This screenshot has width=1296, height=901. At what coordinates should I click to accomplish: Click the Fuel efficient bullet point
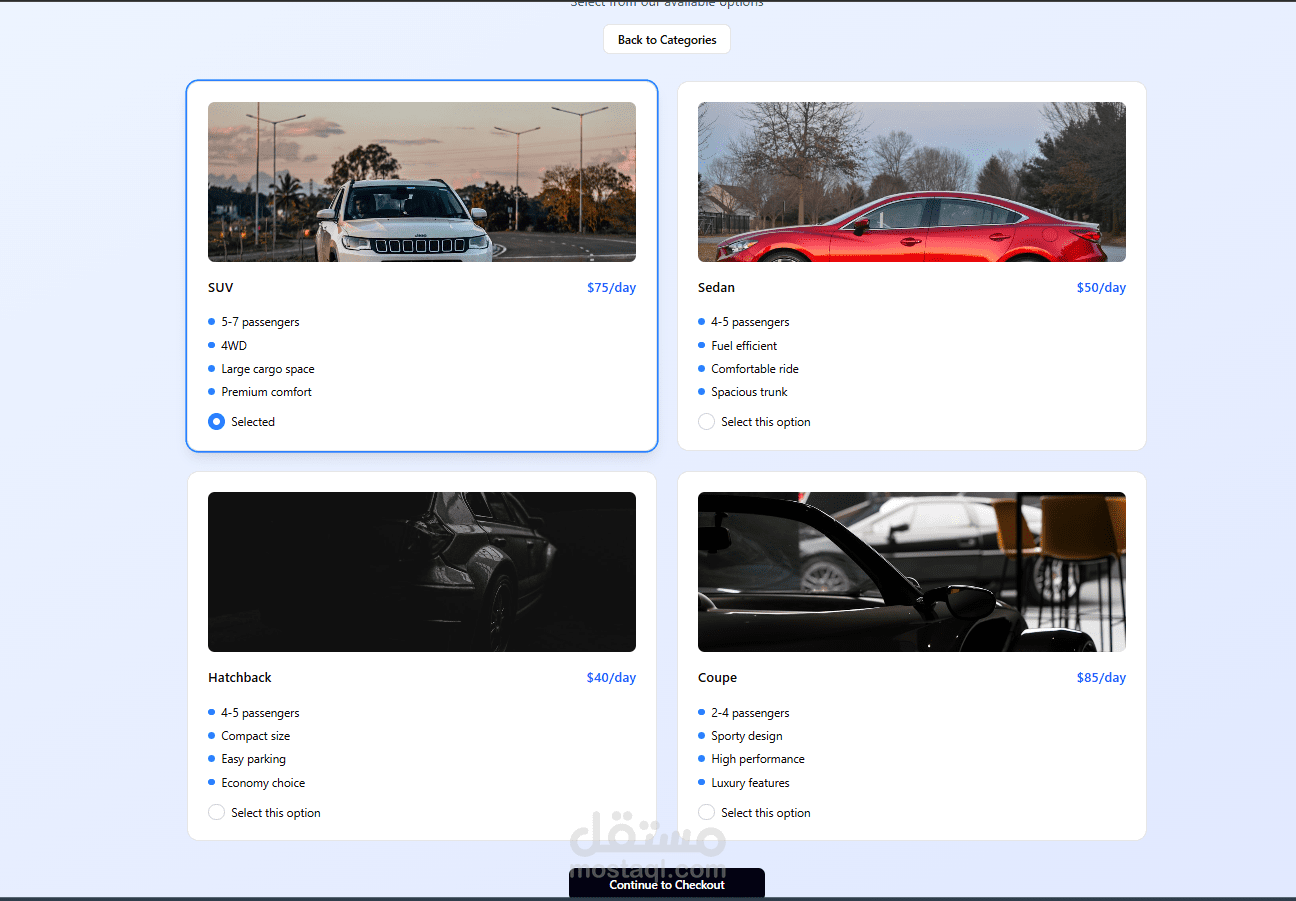click(x=743, y=345)
